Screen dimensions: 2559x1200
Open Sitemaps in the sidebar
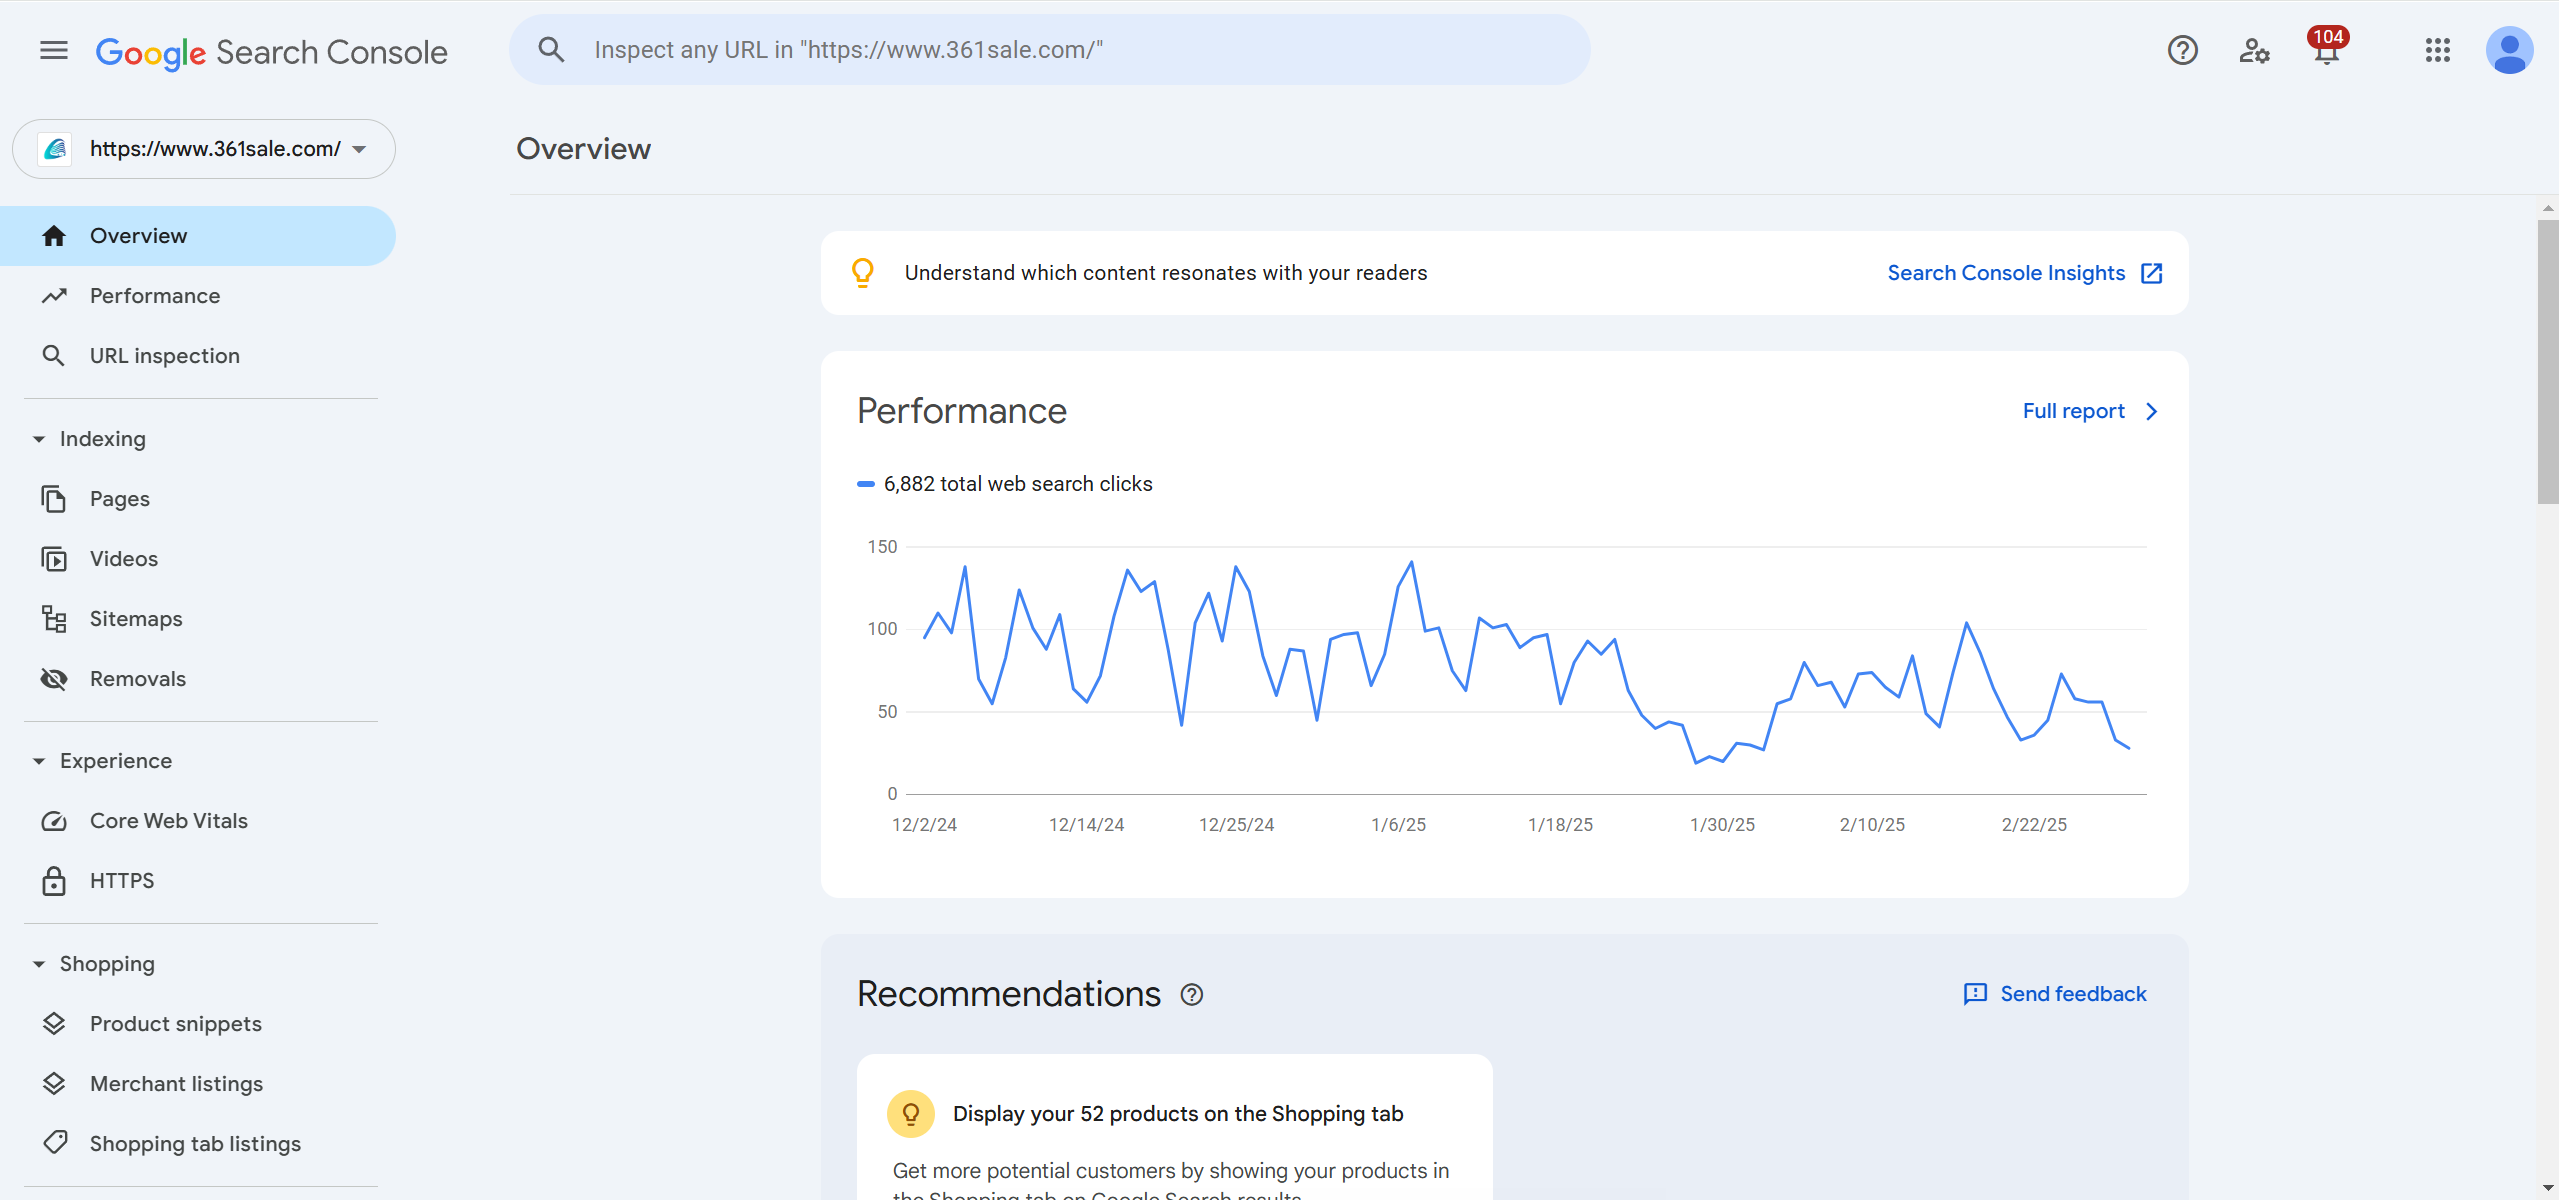pyautogui.click(x=136, y=619)
